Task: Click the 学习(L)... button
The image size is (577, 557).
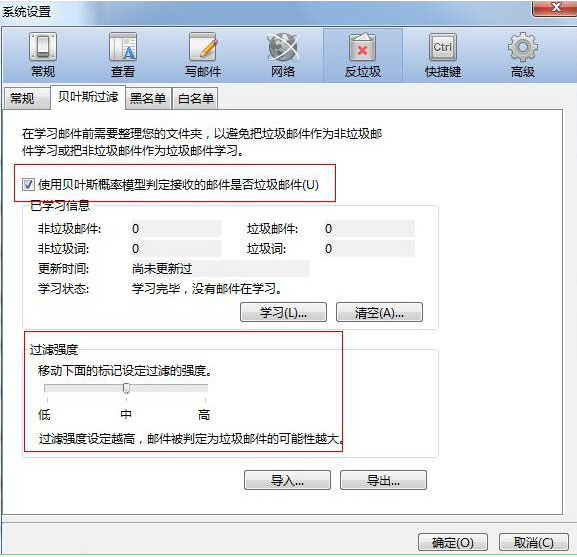Action: click(x=283, y=312)
